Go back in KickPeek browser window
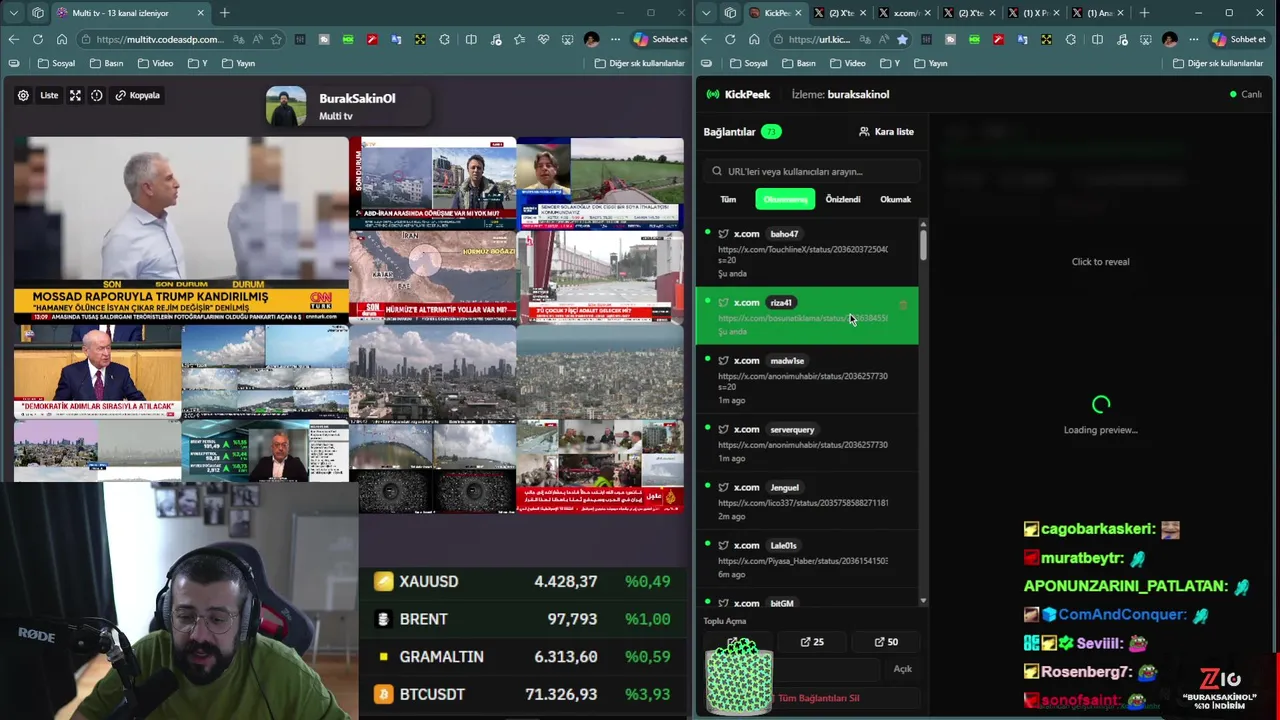 (706, 39)
